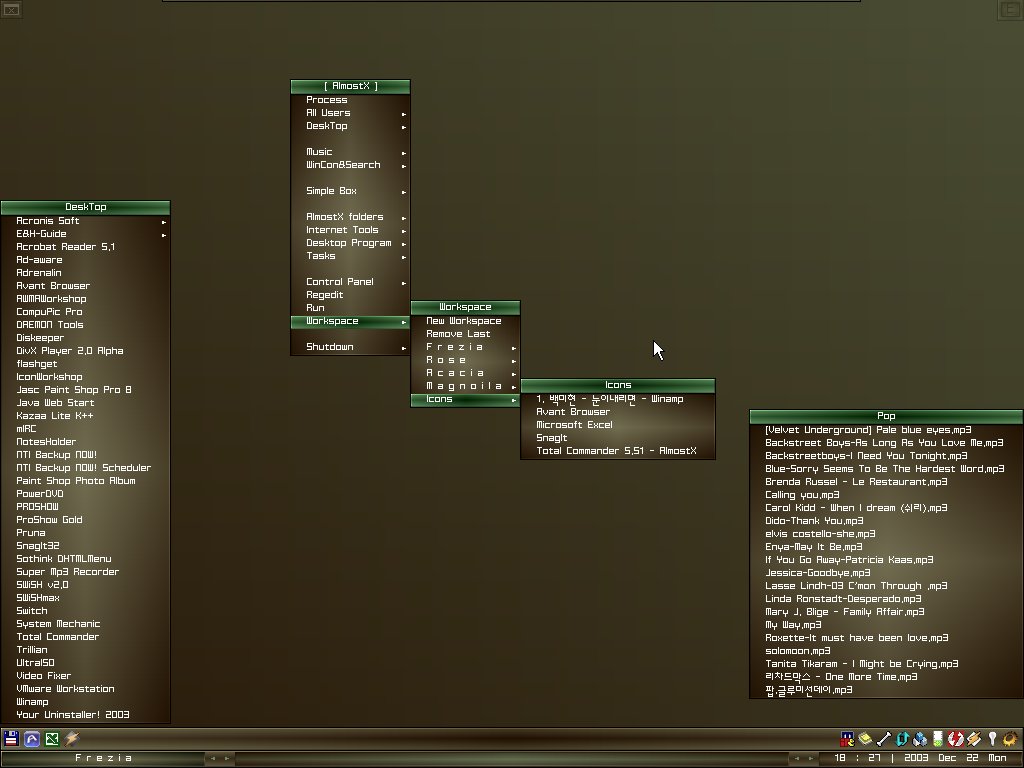
Task: Expand the All Users submenu arrow
Action: [x=404, y=114]
